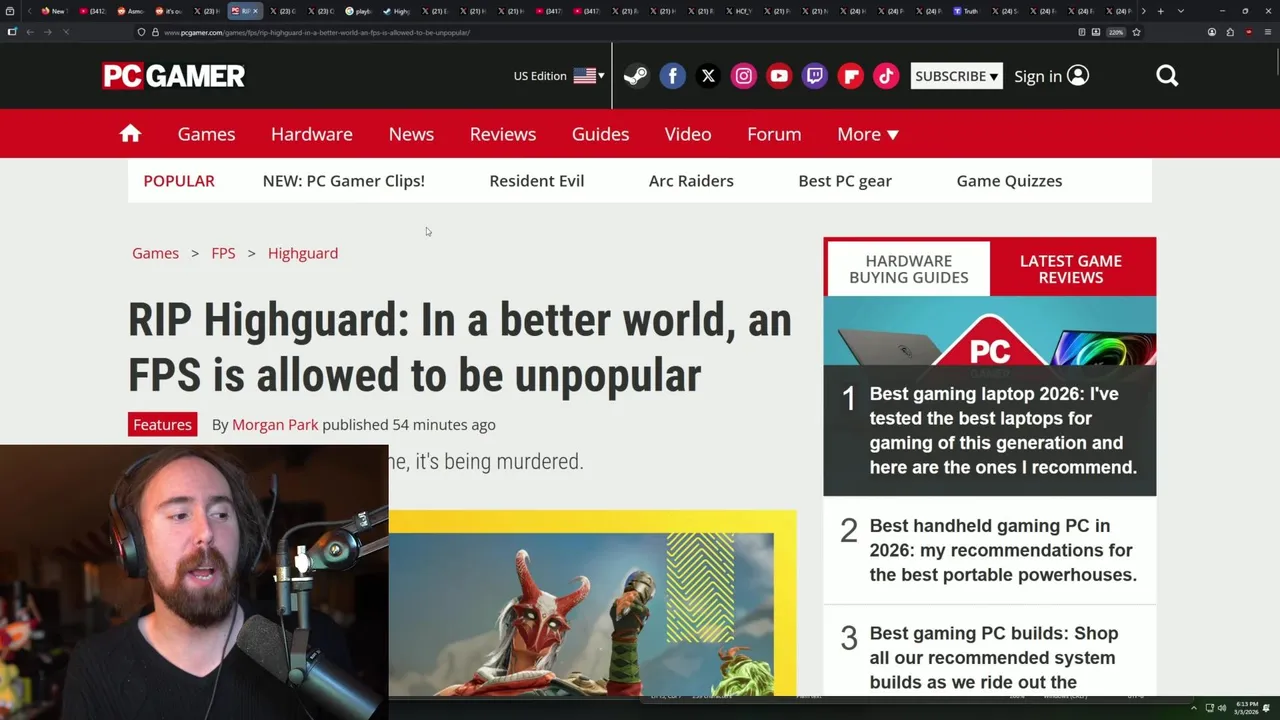Click the browser back arrow
The width and height of the screenshot is (1280, 720).
(x=30, y=32)
